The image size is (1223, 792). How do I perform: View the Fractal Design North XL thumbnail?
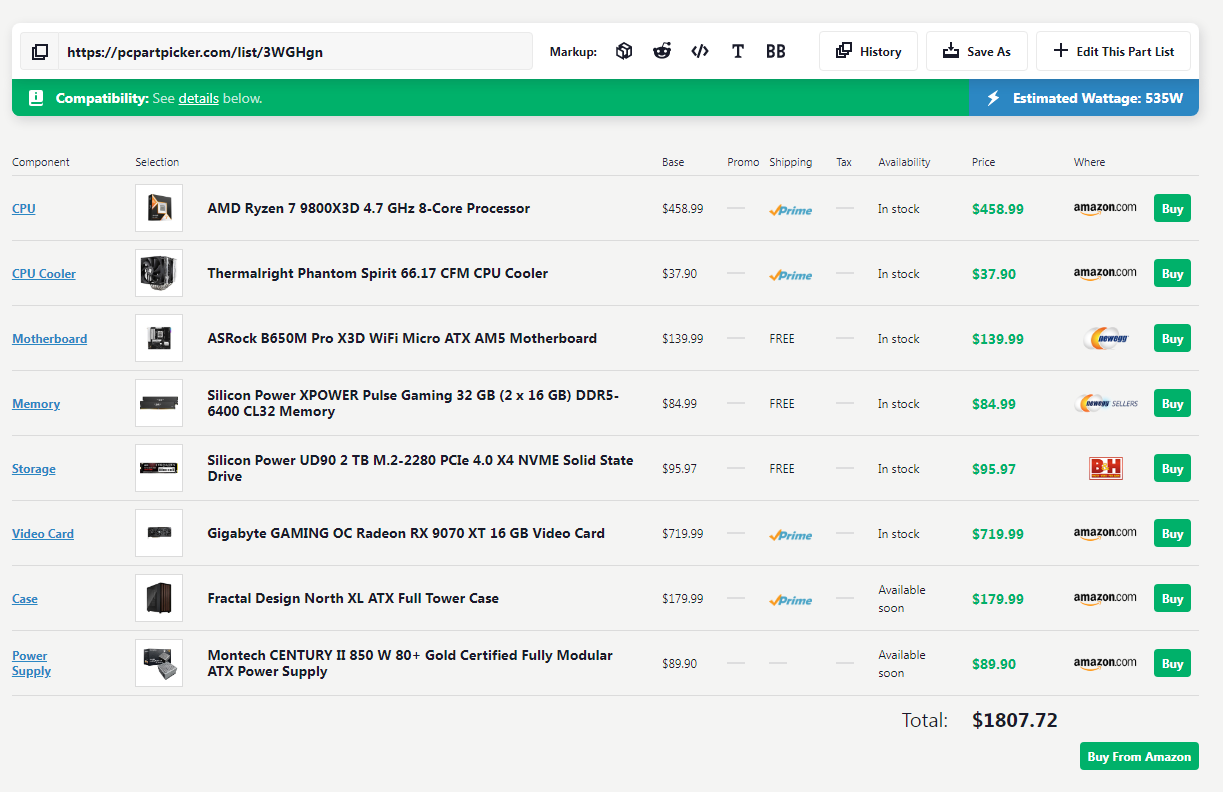tap(159, 598)
